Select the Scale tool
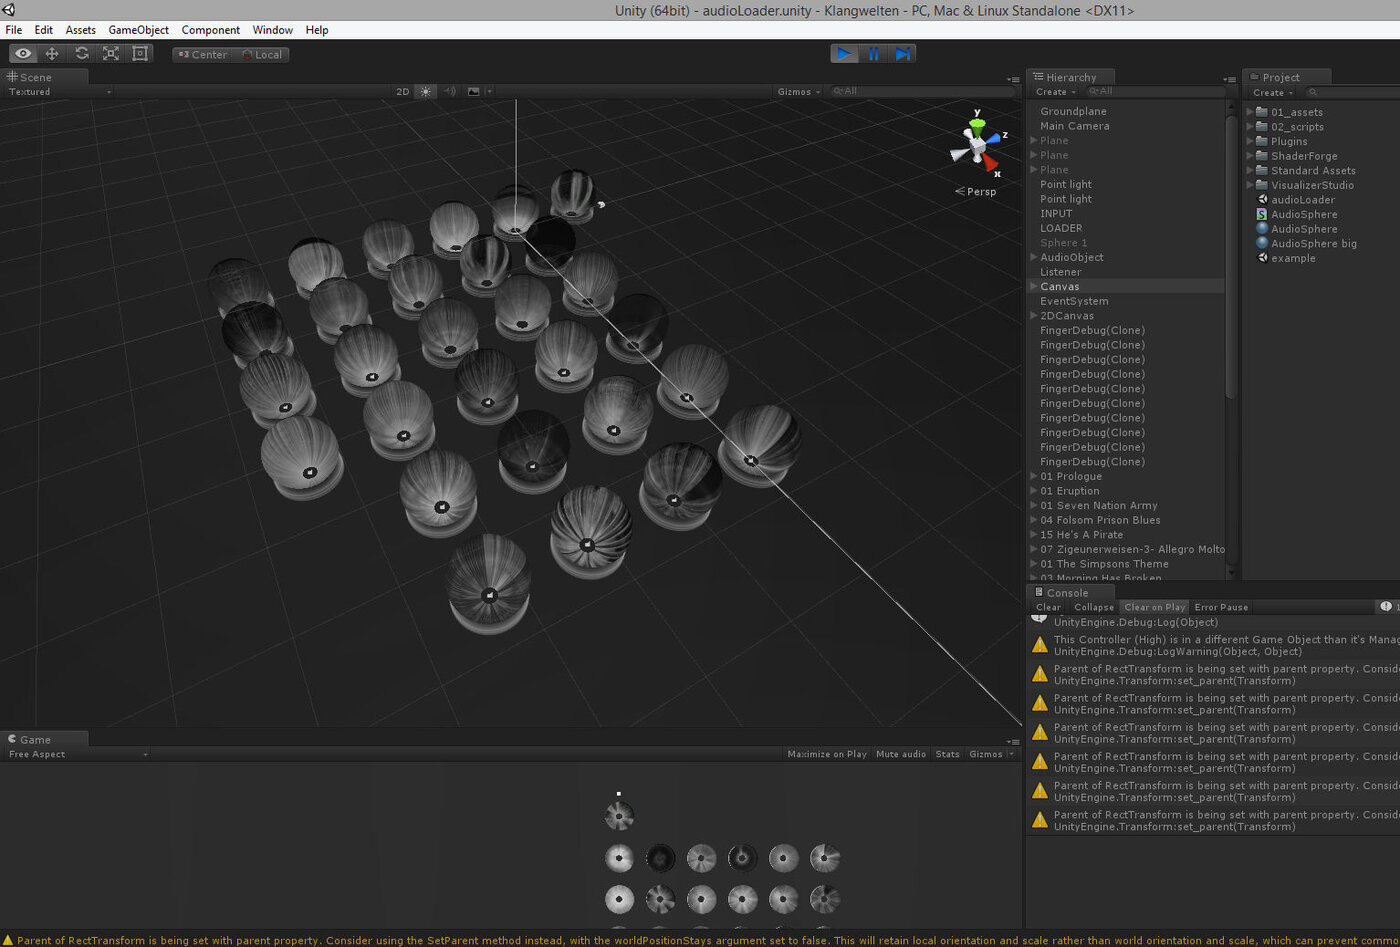This screenshot has width=1400, height=947. (111, 54)
